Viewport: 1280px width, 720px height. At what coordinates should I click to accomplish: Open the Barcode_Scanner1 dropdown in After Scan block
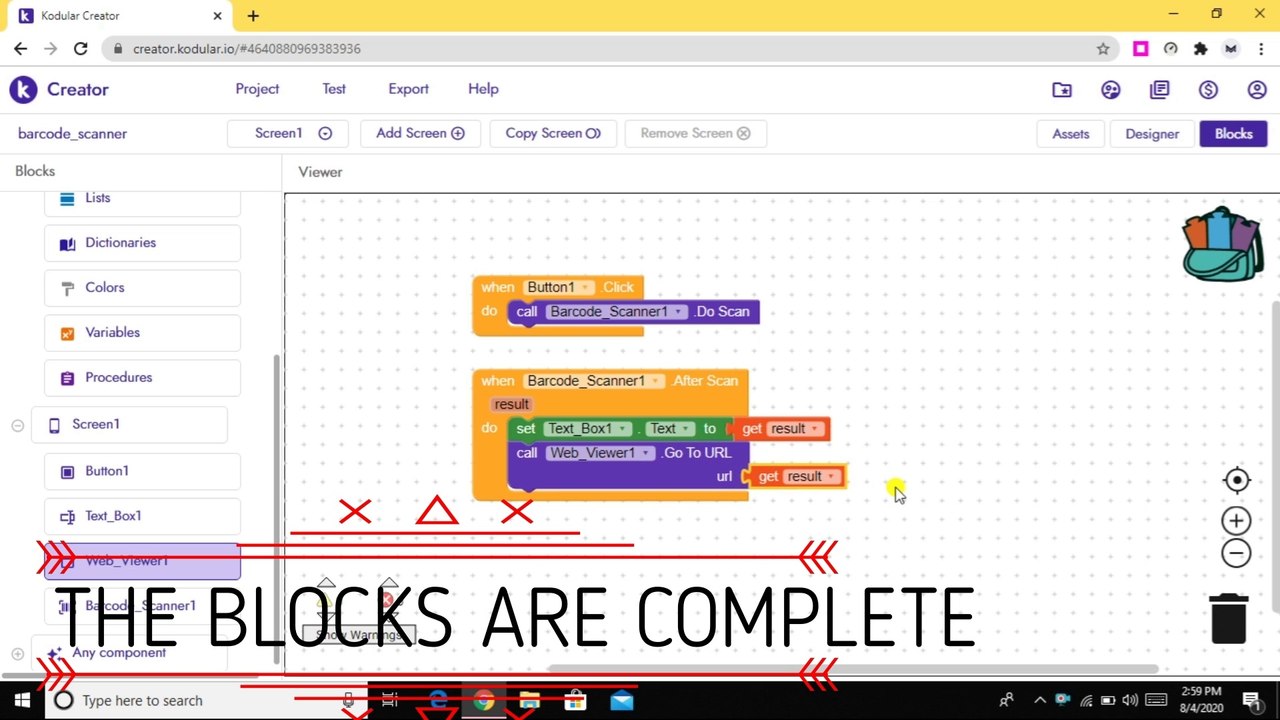[x=594, y=381]
